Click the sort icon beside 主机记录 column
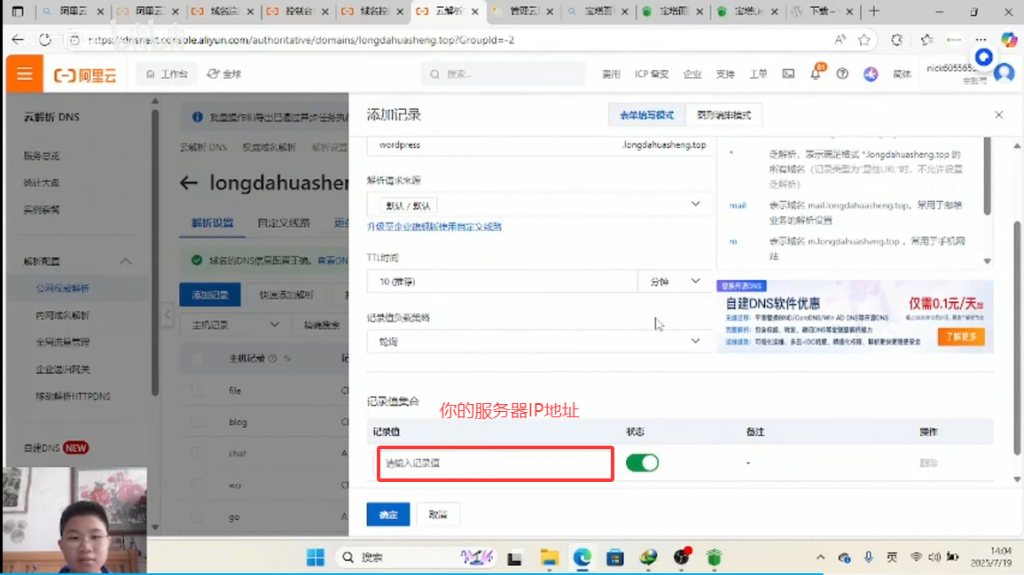Image resolution: width=1024 pixels, height=575 pixels. click(x=287, y=358)
